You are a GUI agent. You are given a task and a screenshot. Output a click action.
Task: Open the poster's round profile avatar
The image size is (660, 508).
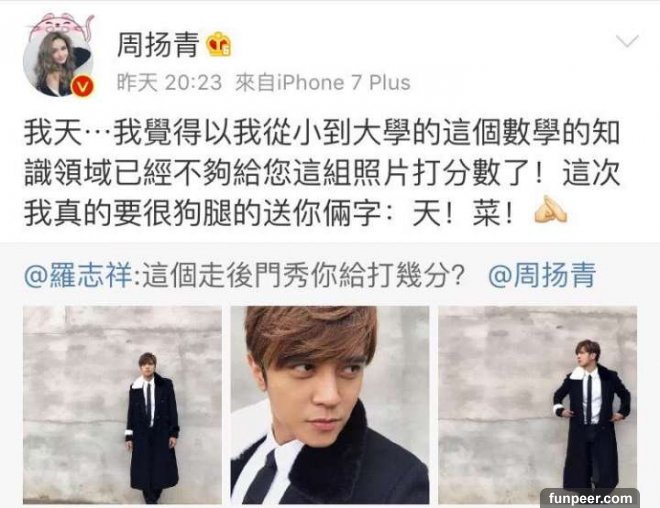(58, 63)
